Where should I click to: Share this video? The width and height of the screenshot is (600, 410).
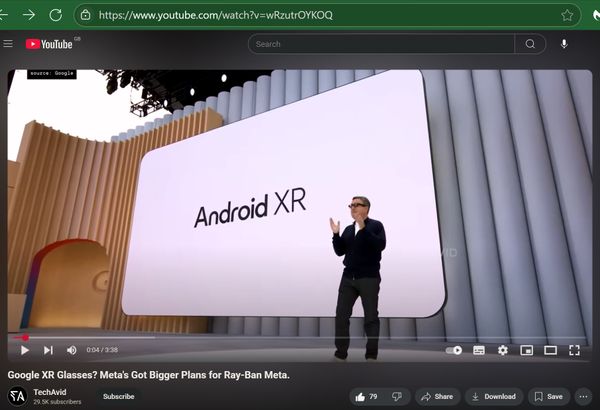[x=437, y=397]
